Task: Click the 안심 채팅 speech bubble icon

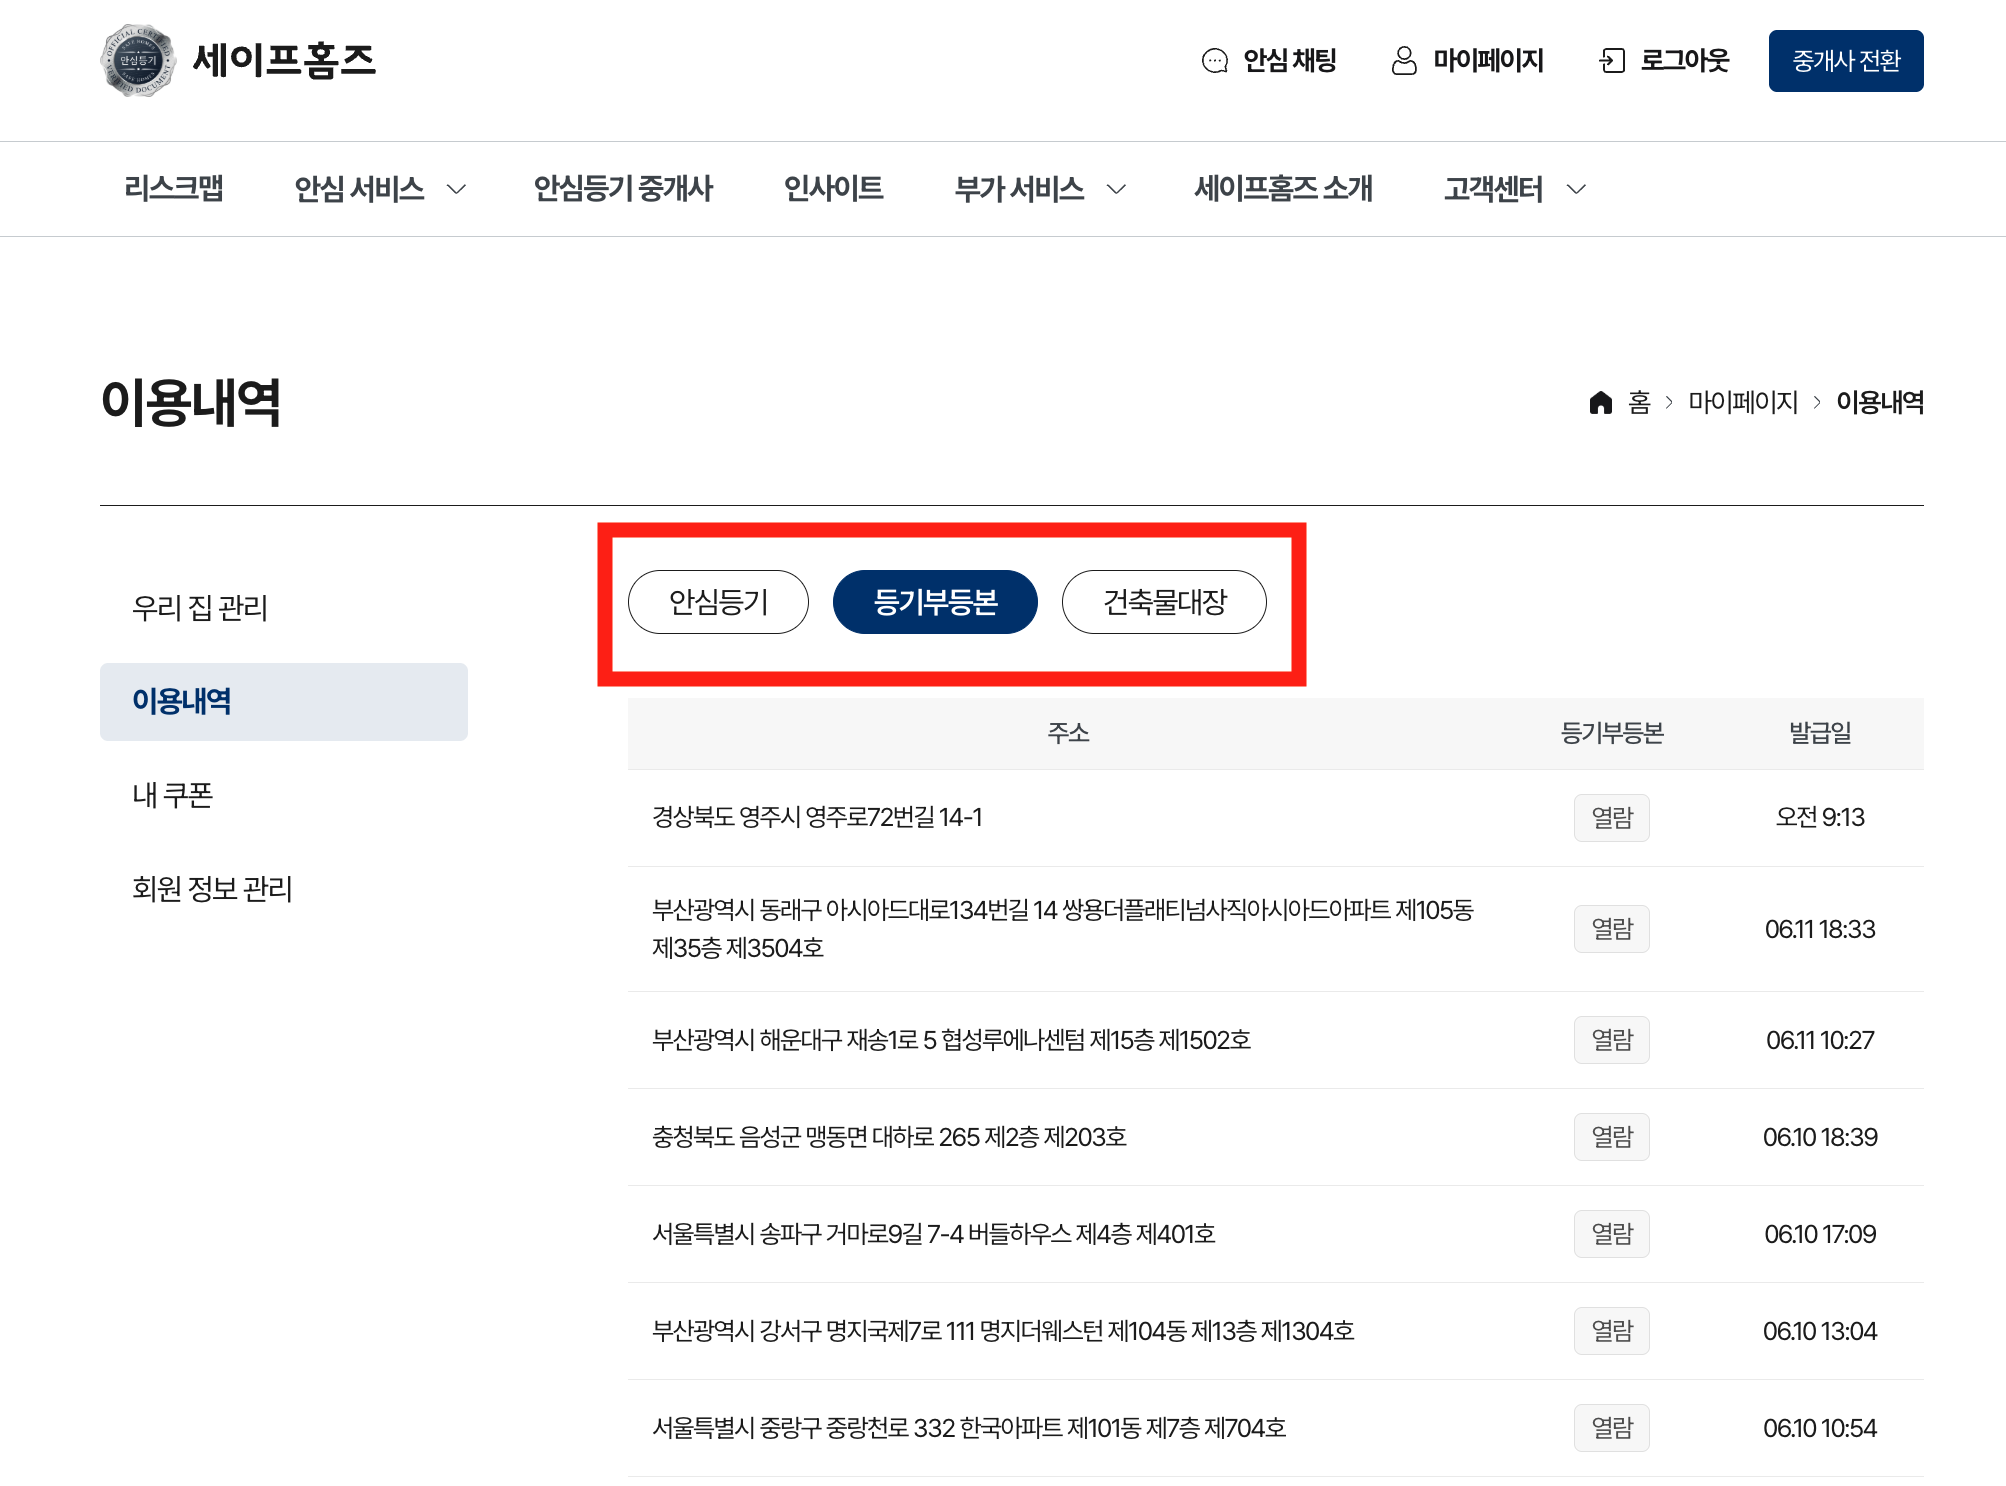Action: (x=1215, y=61)
